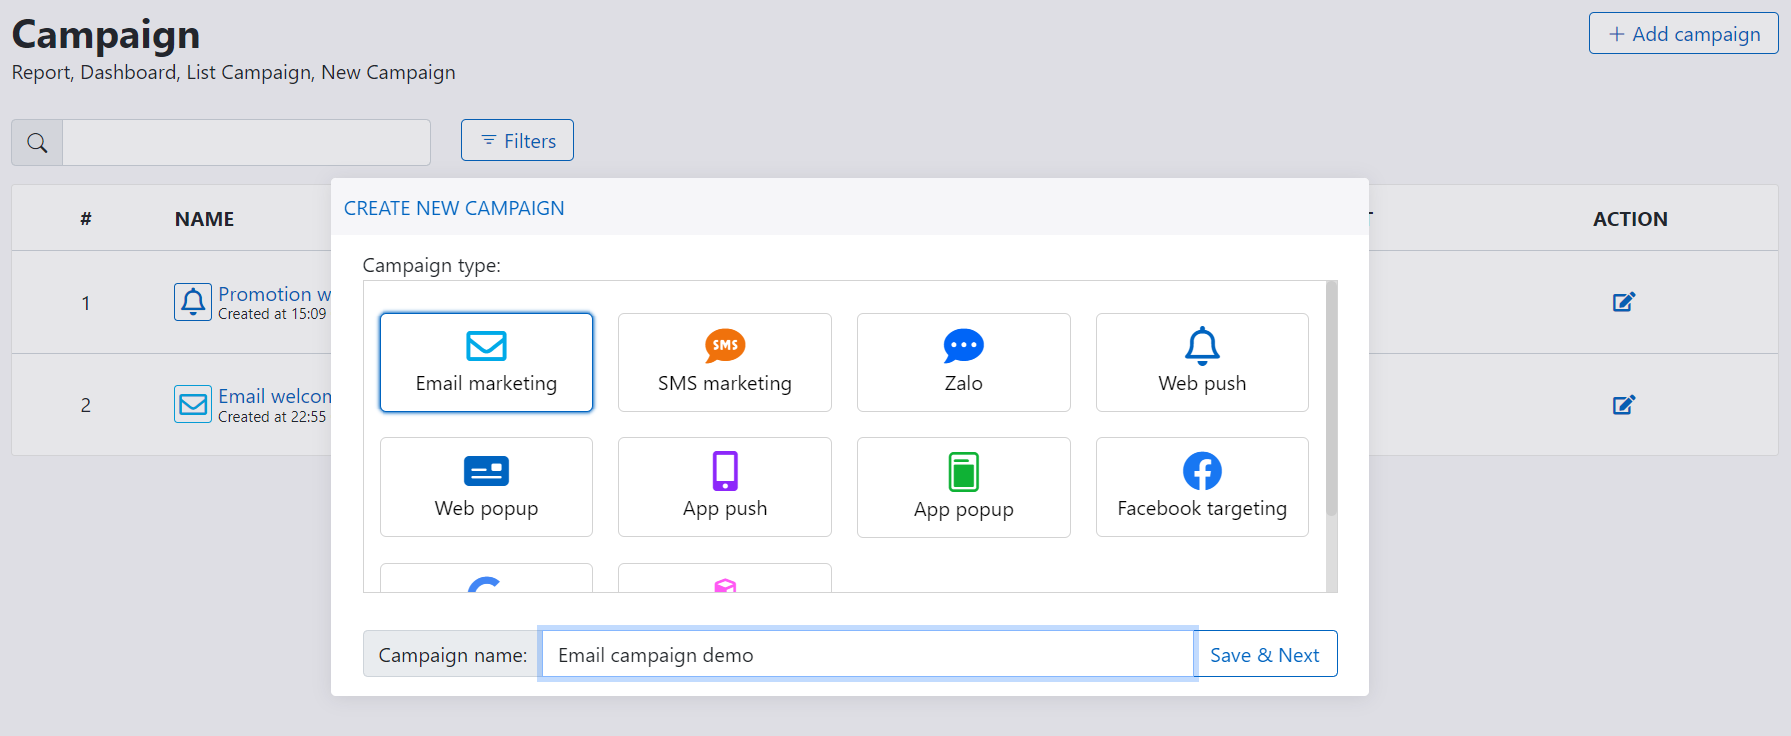Viewport: 1791px width, 736px height.
Task: Pick the App popup campaign type
Action: click(x=963, y=487)
